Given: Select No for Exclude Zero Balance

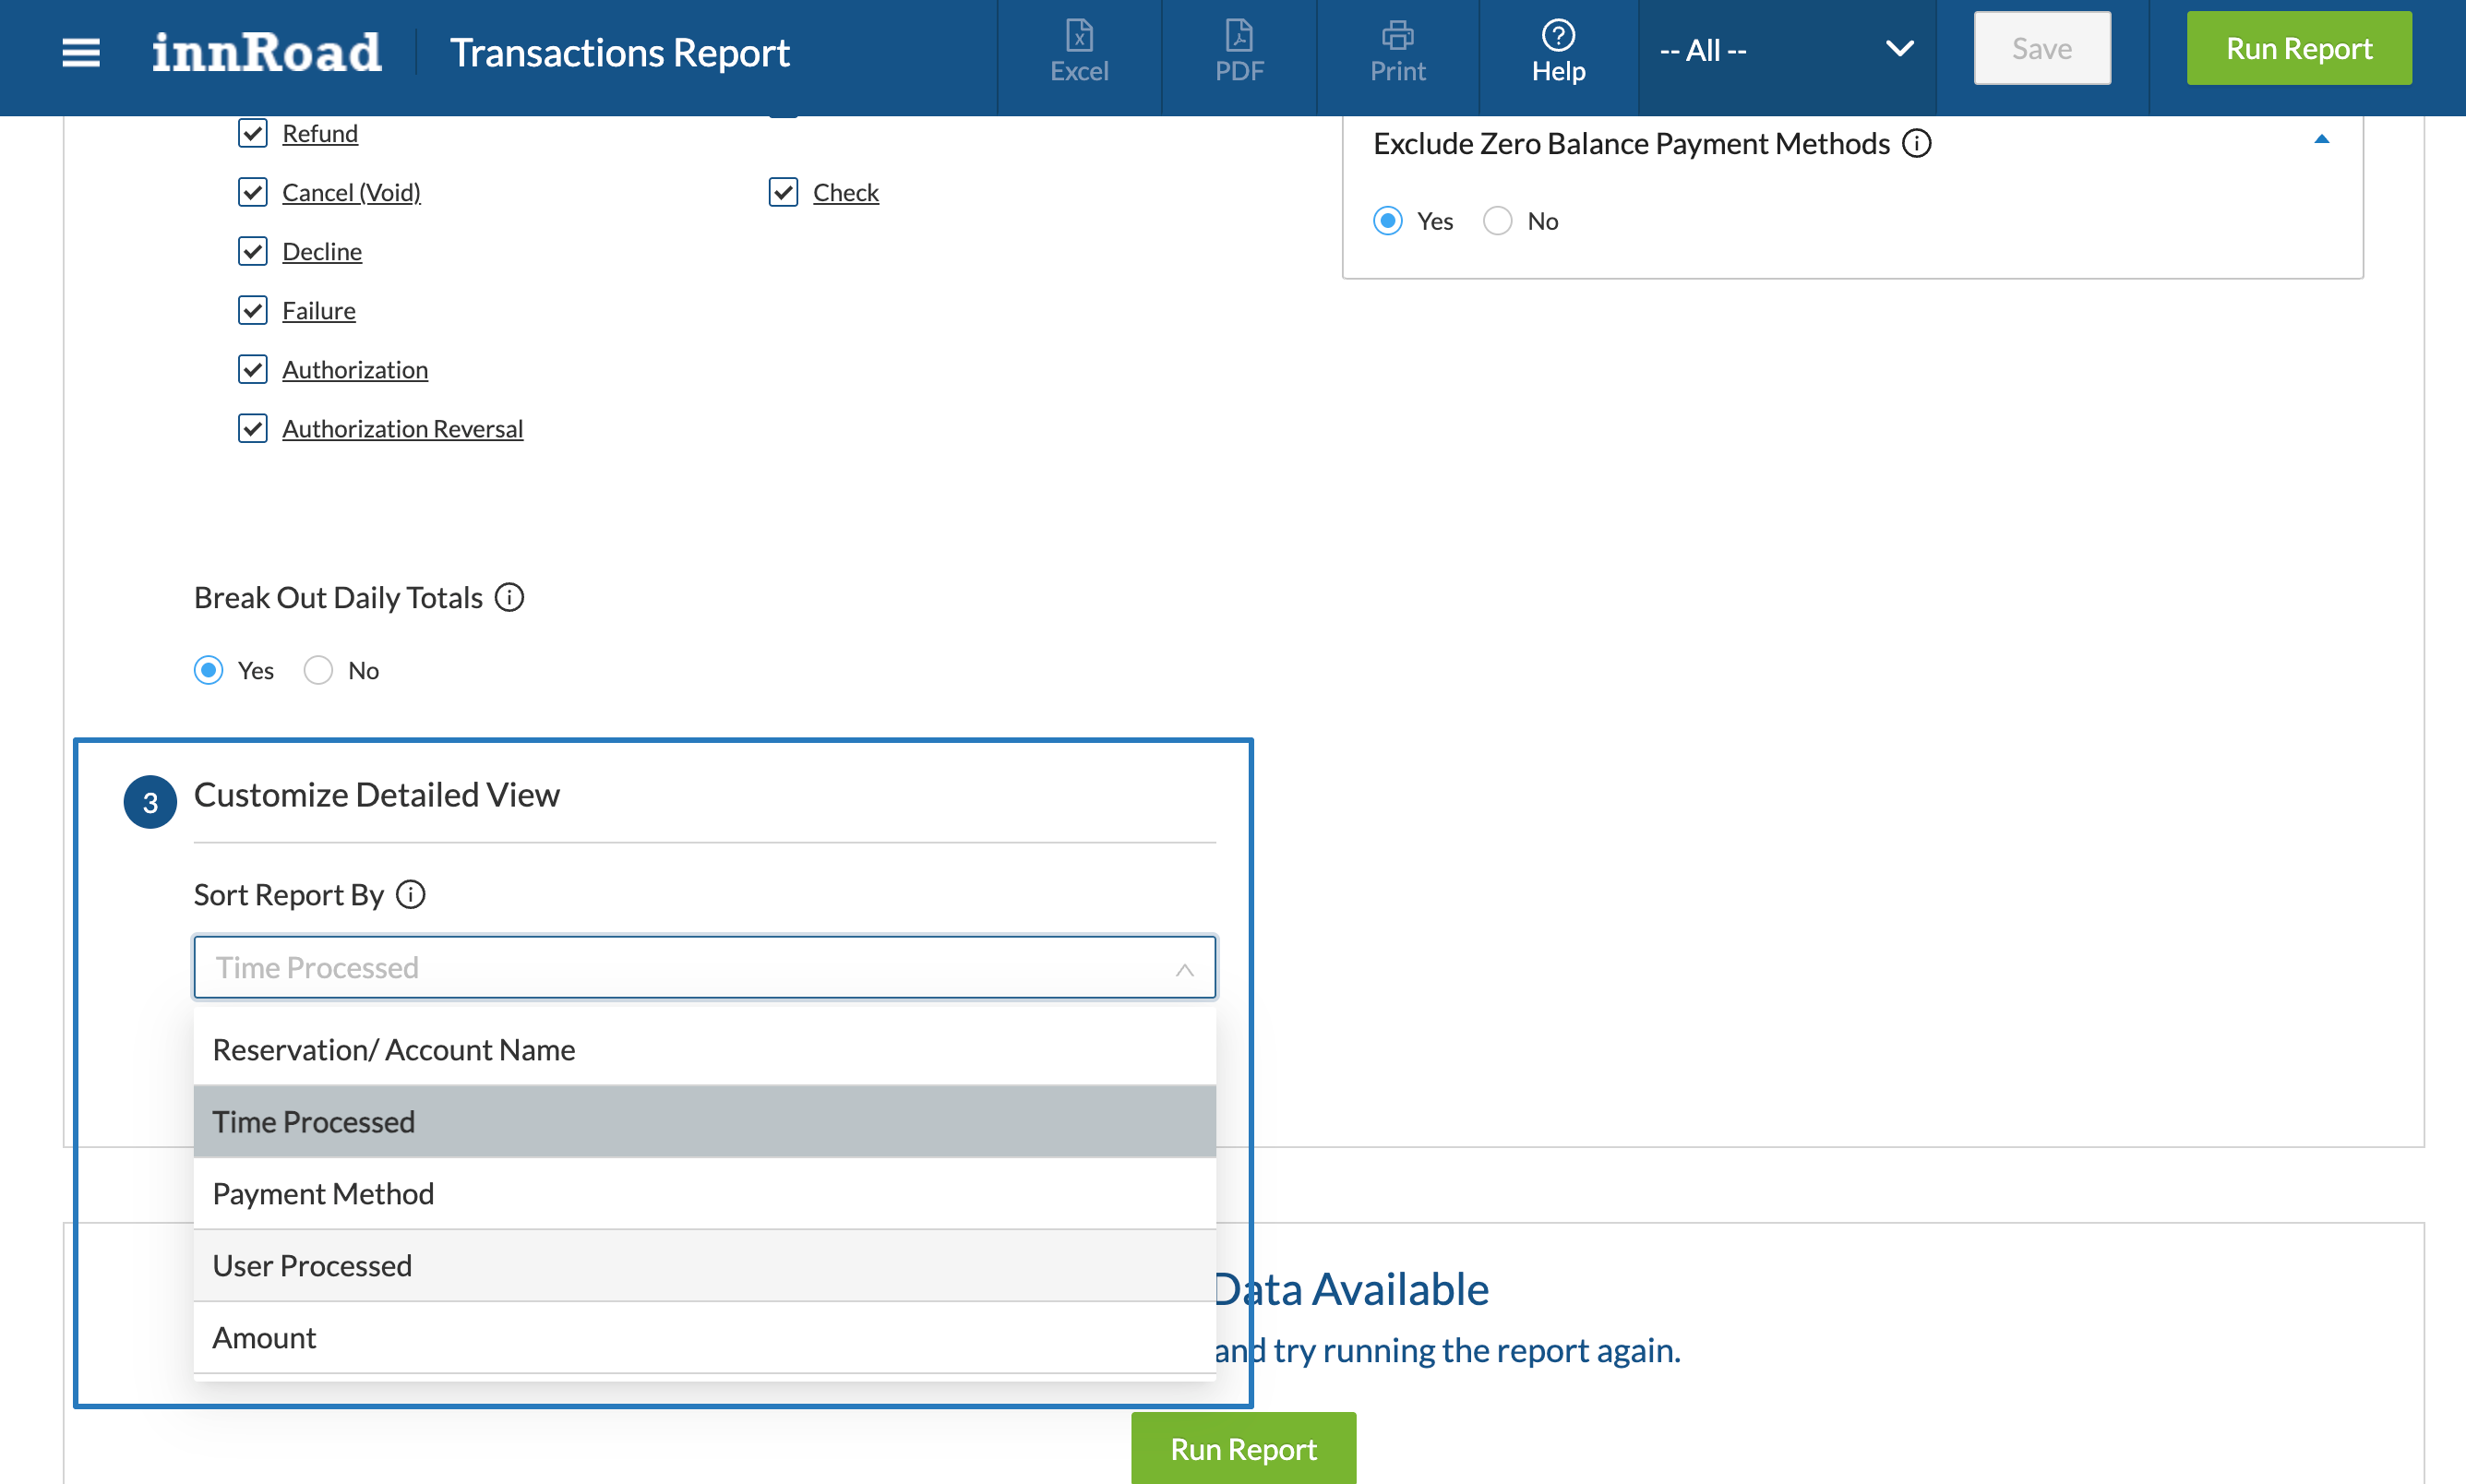Looking at the screenshot, I should (1497, 221).
